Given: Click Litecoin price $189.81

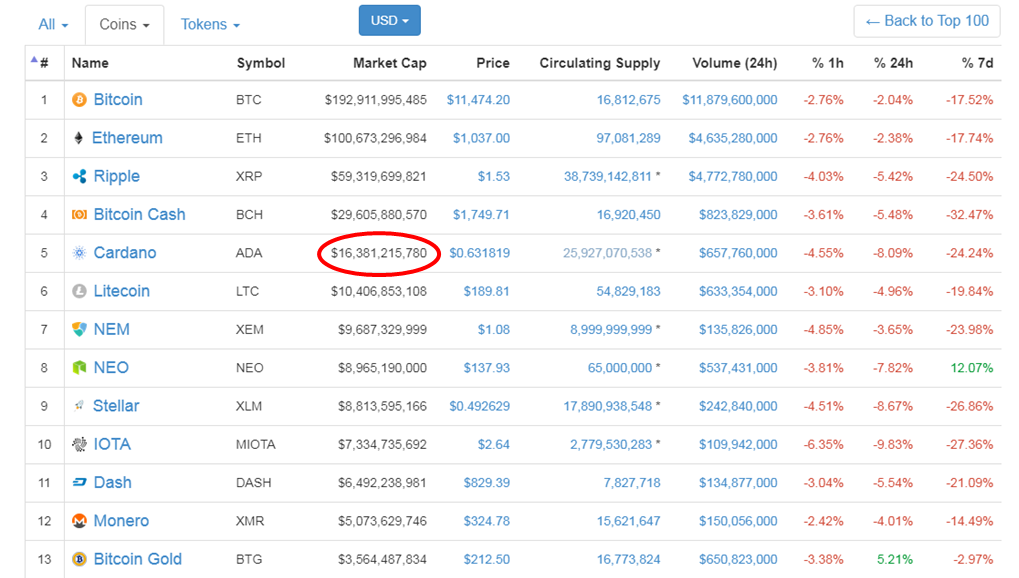Looking at the screenshot, I should 487,291.
